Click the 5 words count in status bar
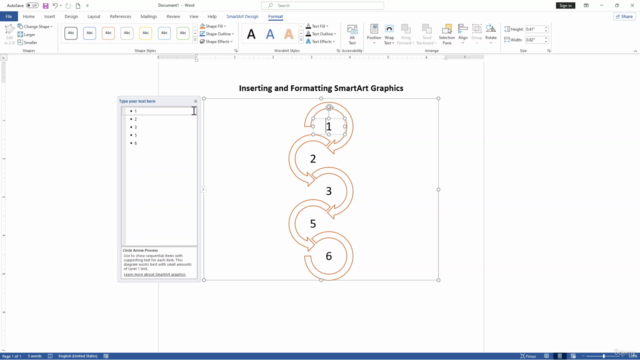Viewport: 640px width, 360px height. click(34, 356)
